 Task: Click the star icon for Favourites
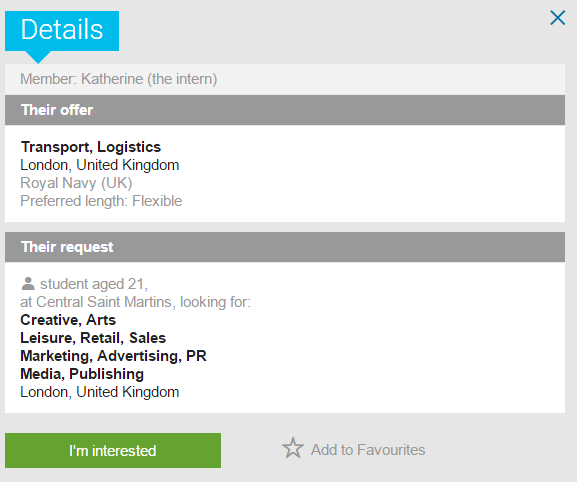293,448
